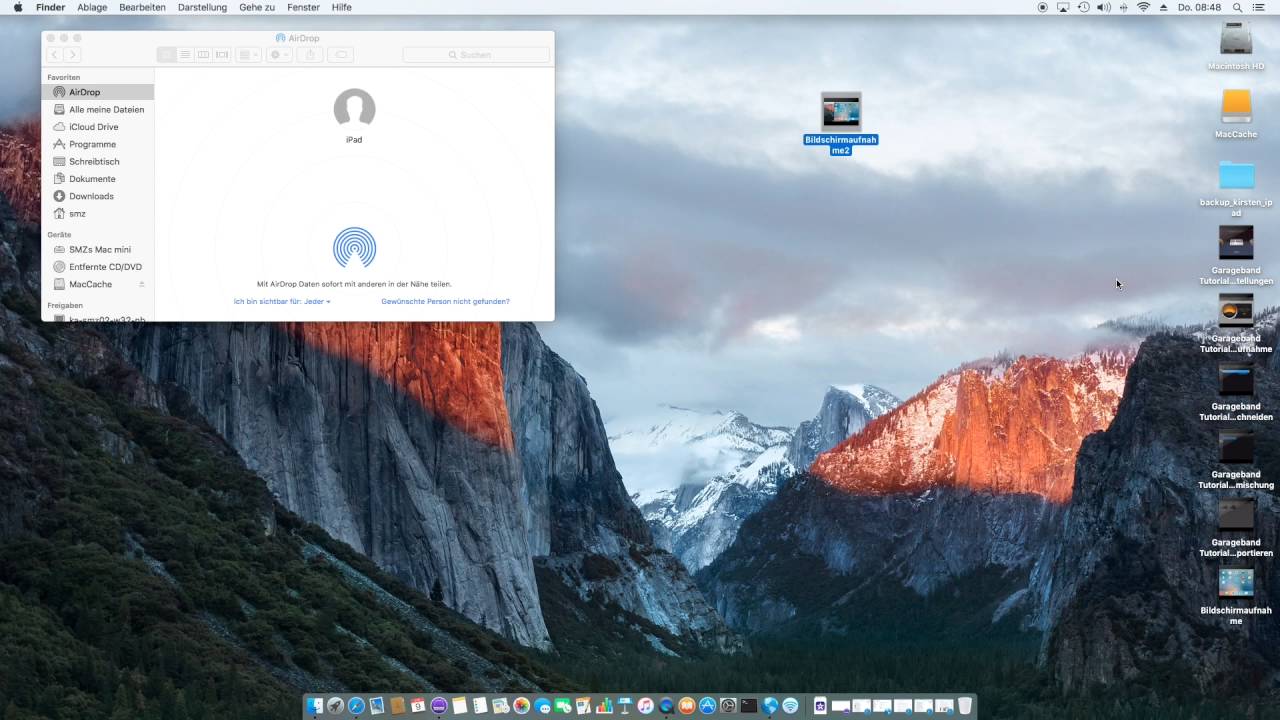
Task: Open the smz home folder
Action: (x=98, y=213)
